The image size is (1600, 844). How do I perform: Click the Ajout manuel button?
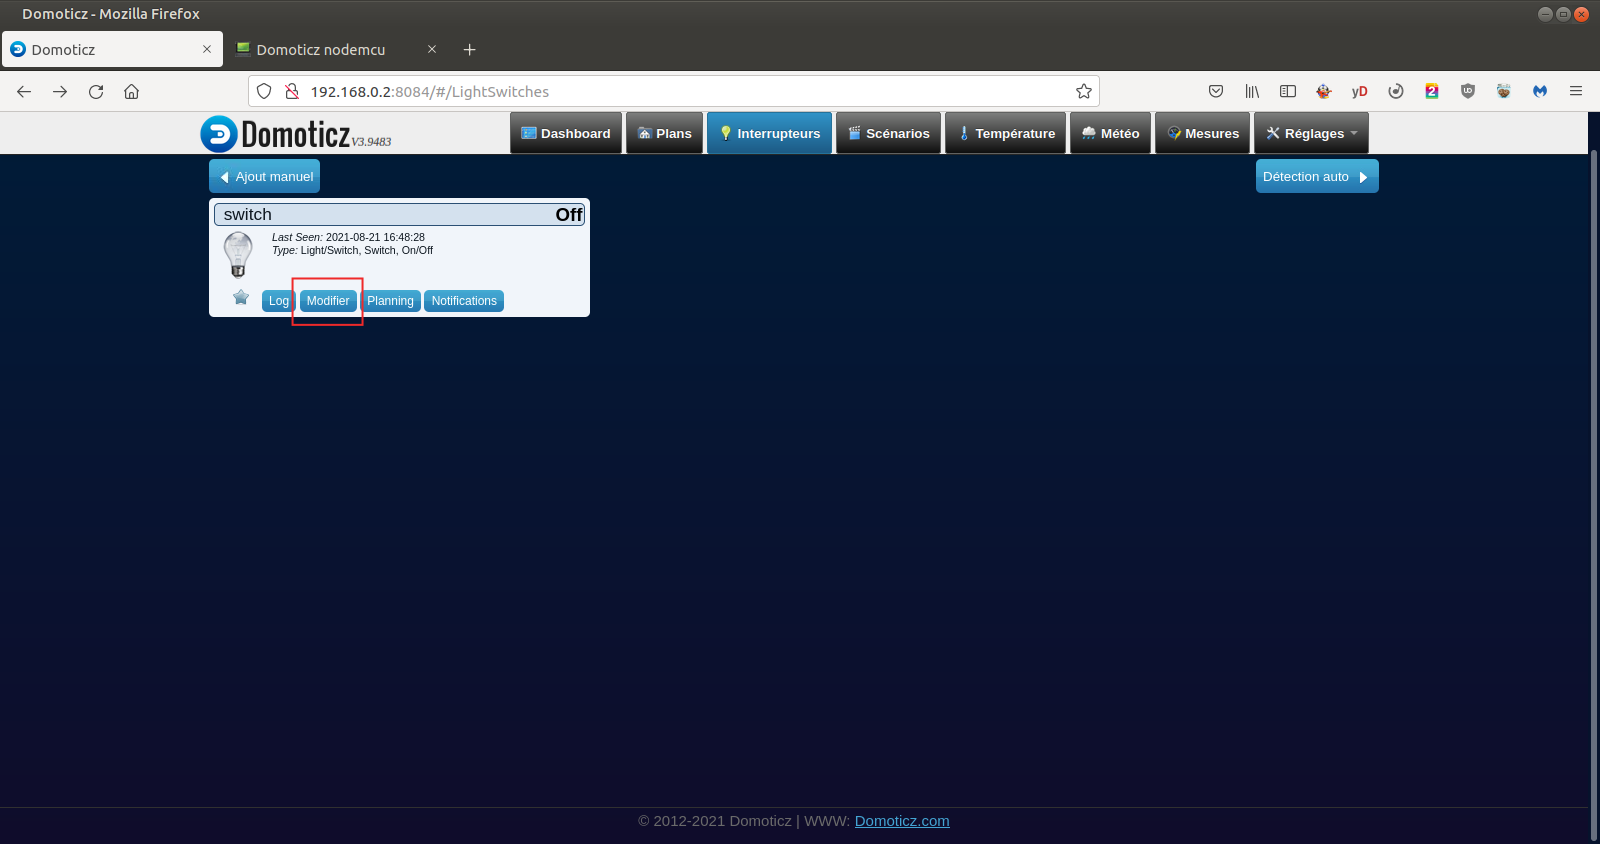tap(265, 177)
